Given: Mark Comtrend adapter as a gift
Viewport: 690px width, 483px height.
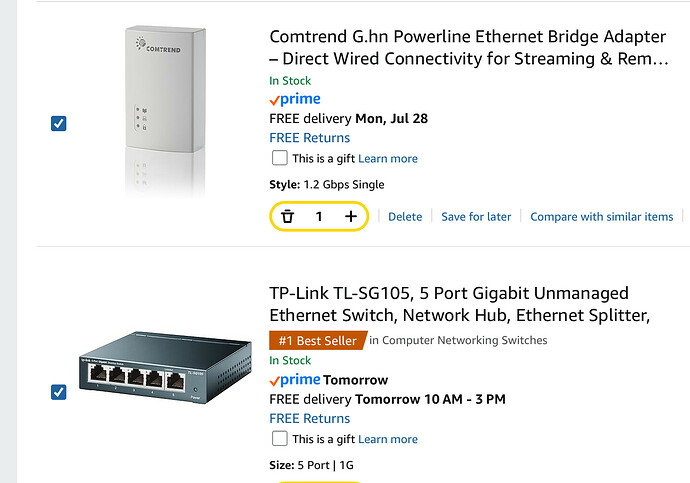Looking at the screenshot, I should 280,158.
